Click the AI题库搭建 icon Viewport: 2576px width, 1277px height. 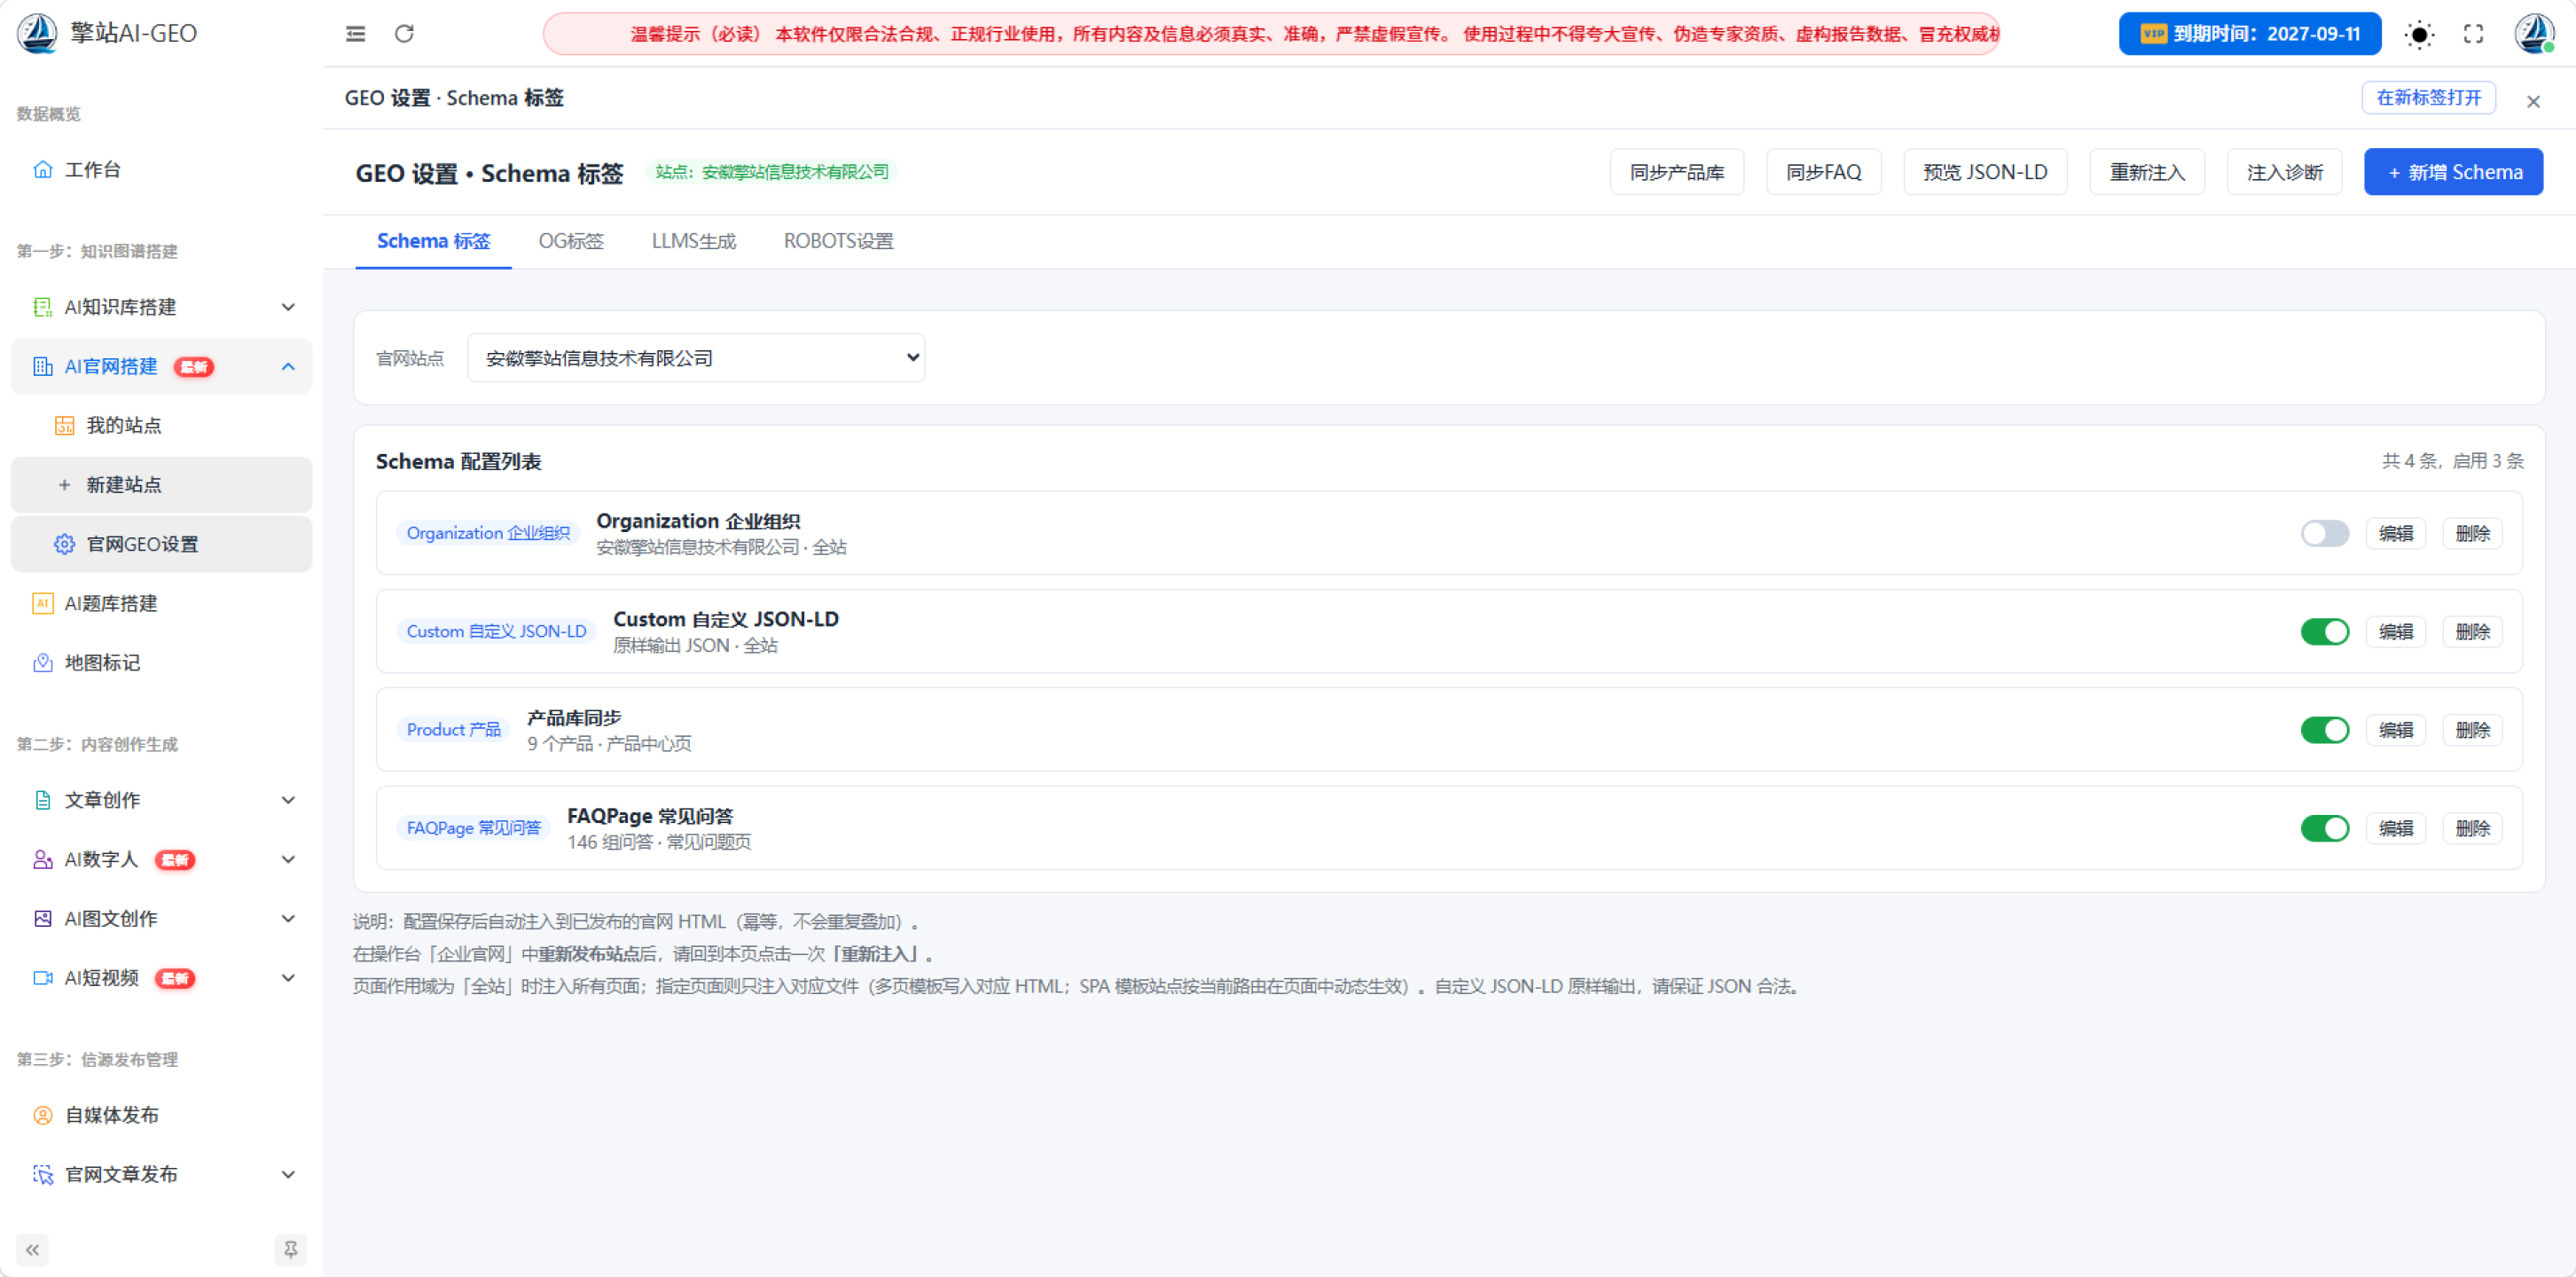pyautogui.click(x=43, y=603)
